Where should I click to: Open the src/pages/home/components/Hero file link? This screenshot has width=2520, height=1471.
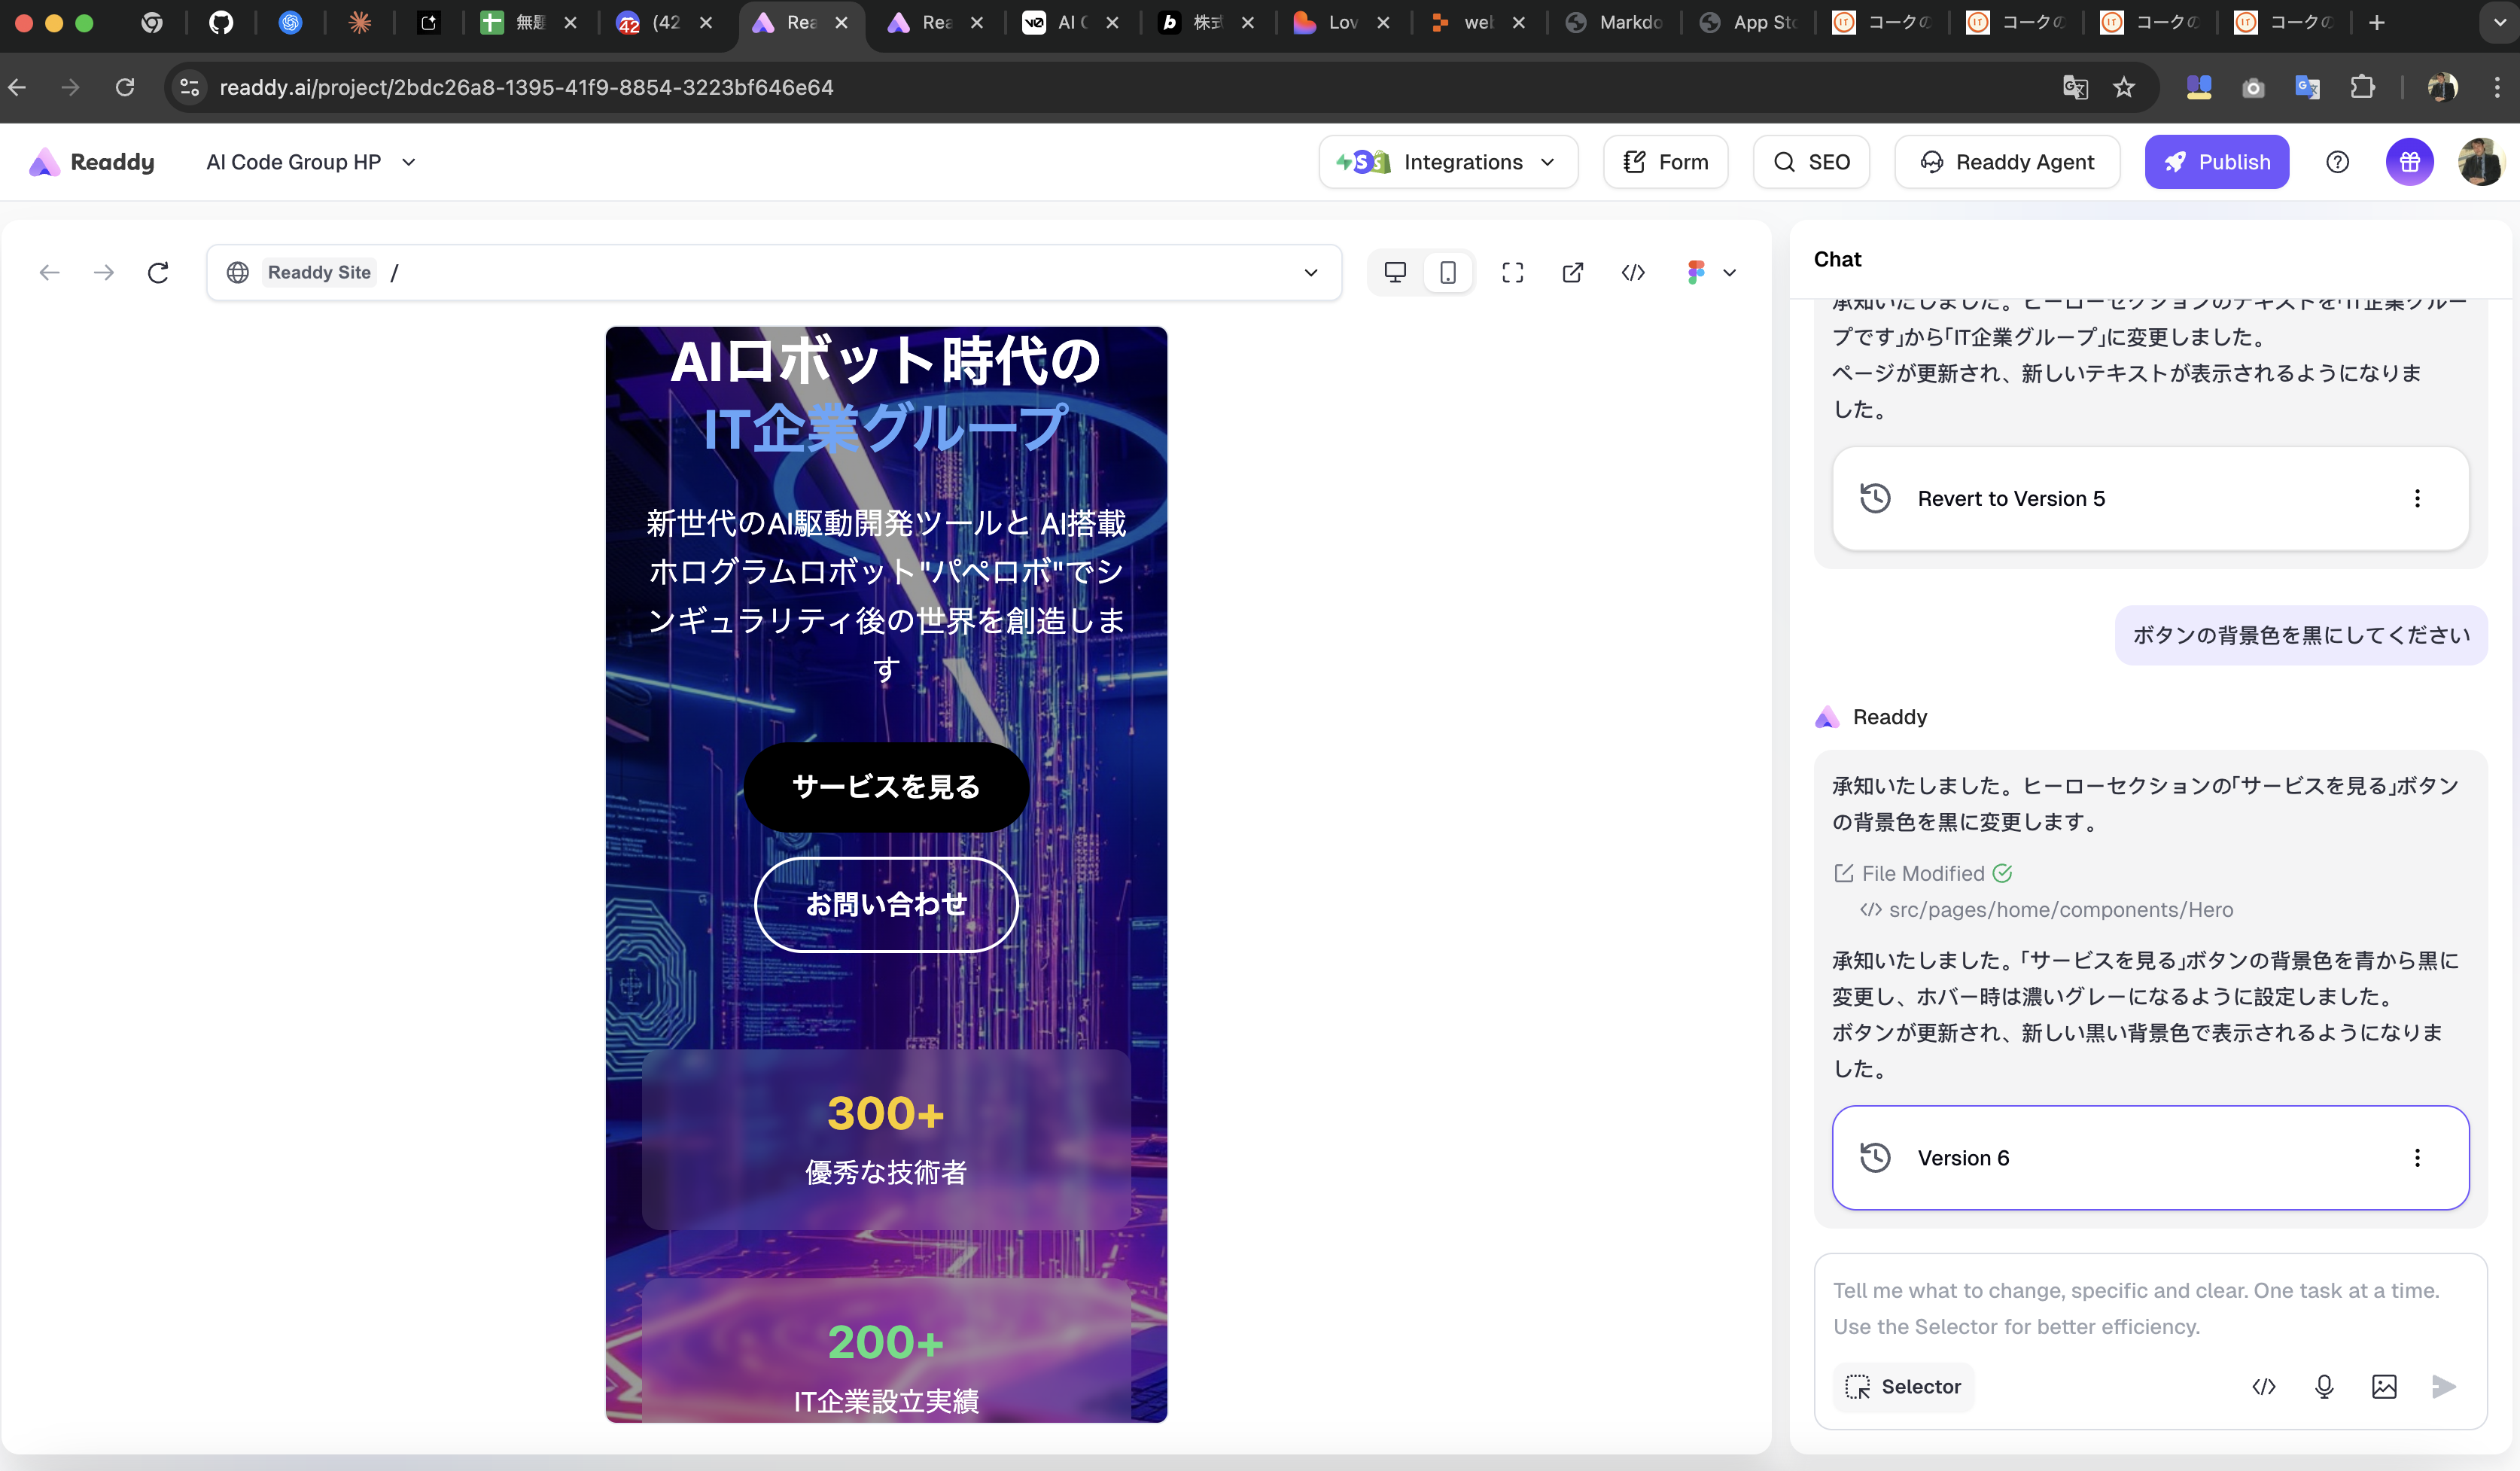tap(2060, 910)
